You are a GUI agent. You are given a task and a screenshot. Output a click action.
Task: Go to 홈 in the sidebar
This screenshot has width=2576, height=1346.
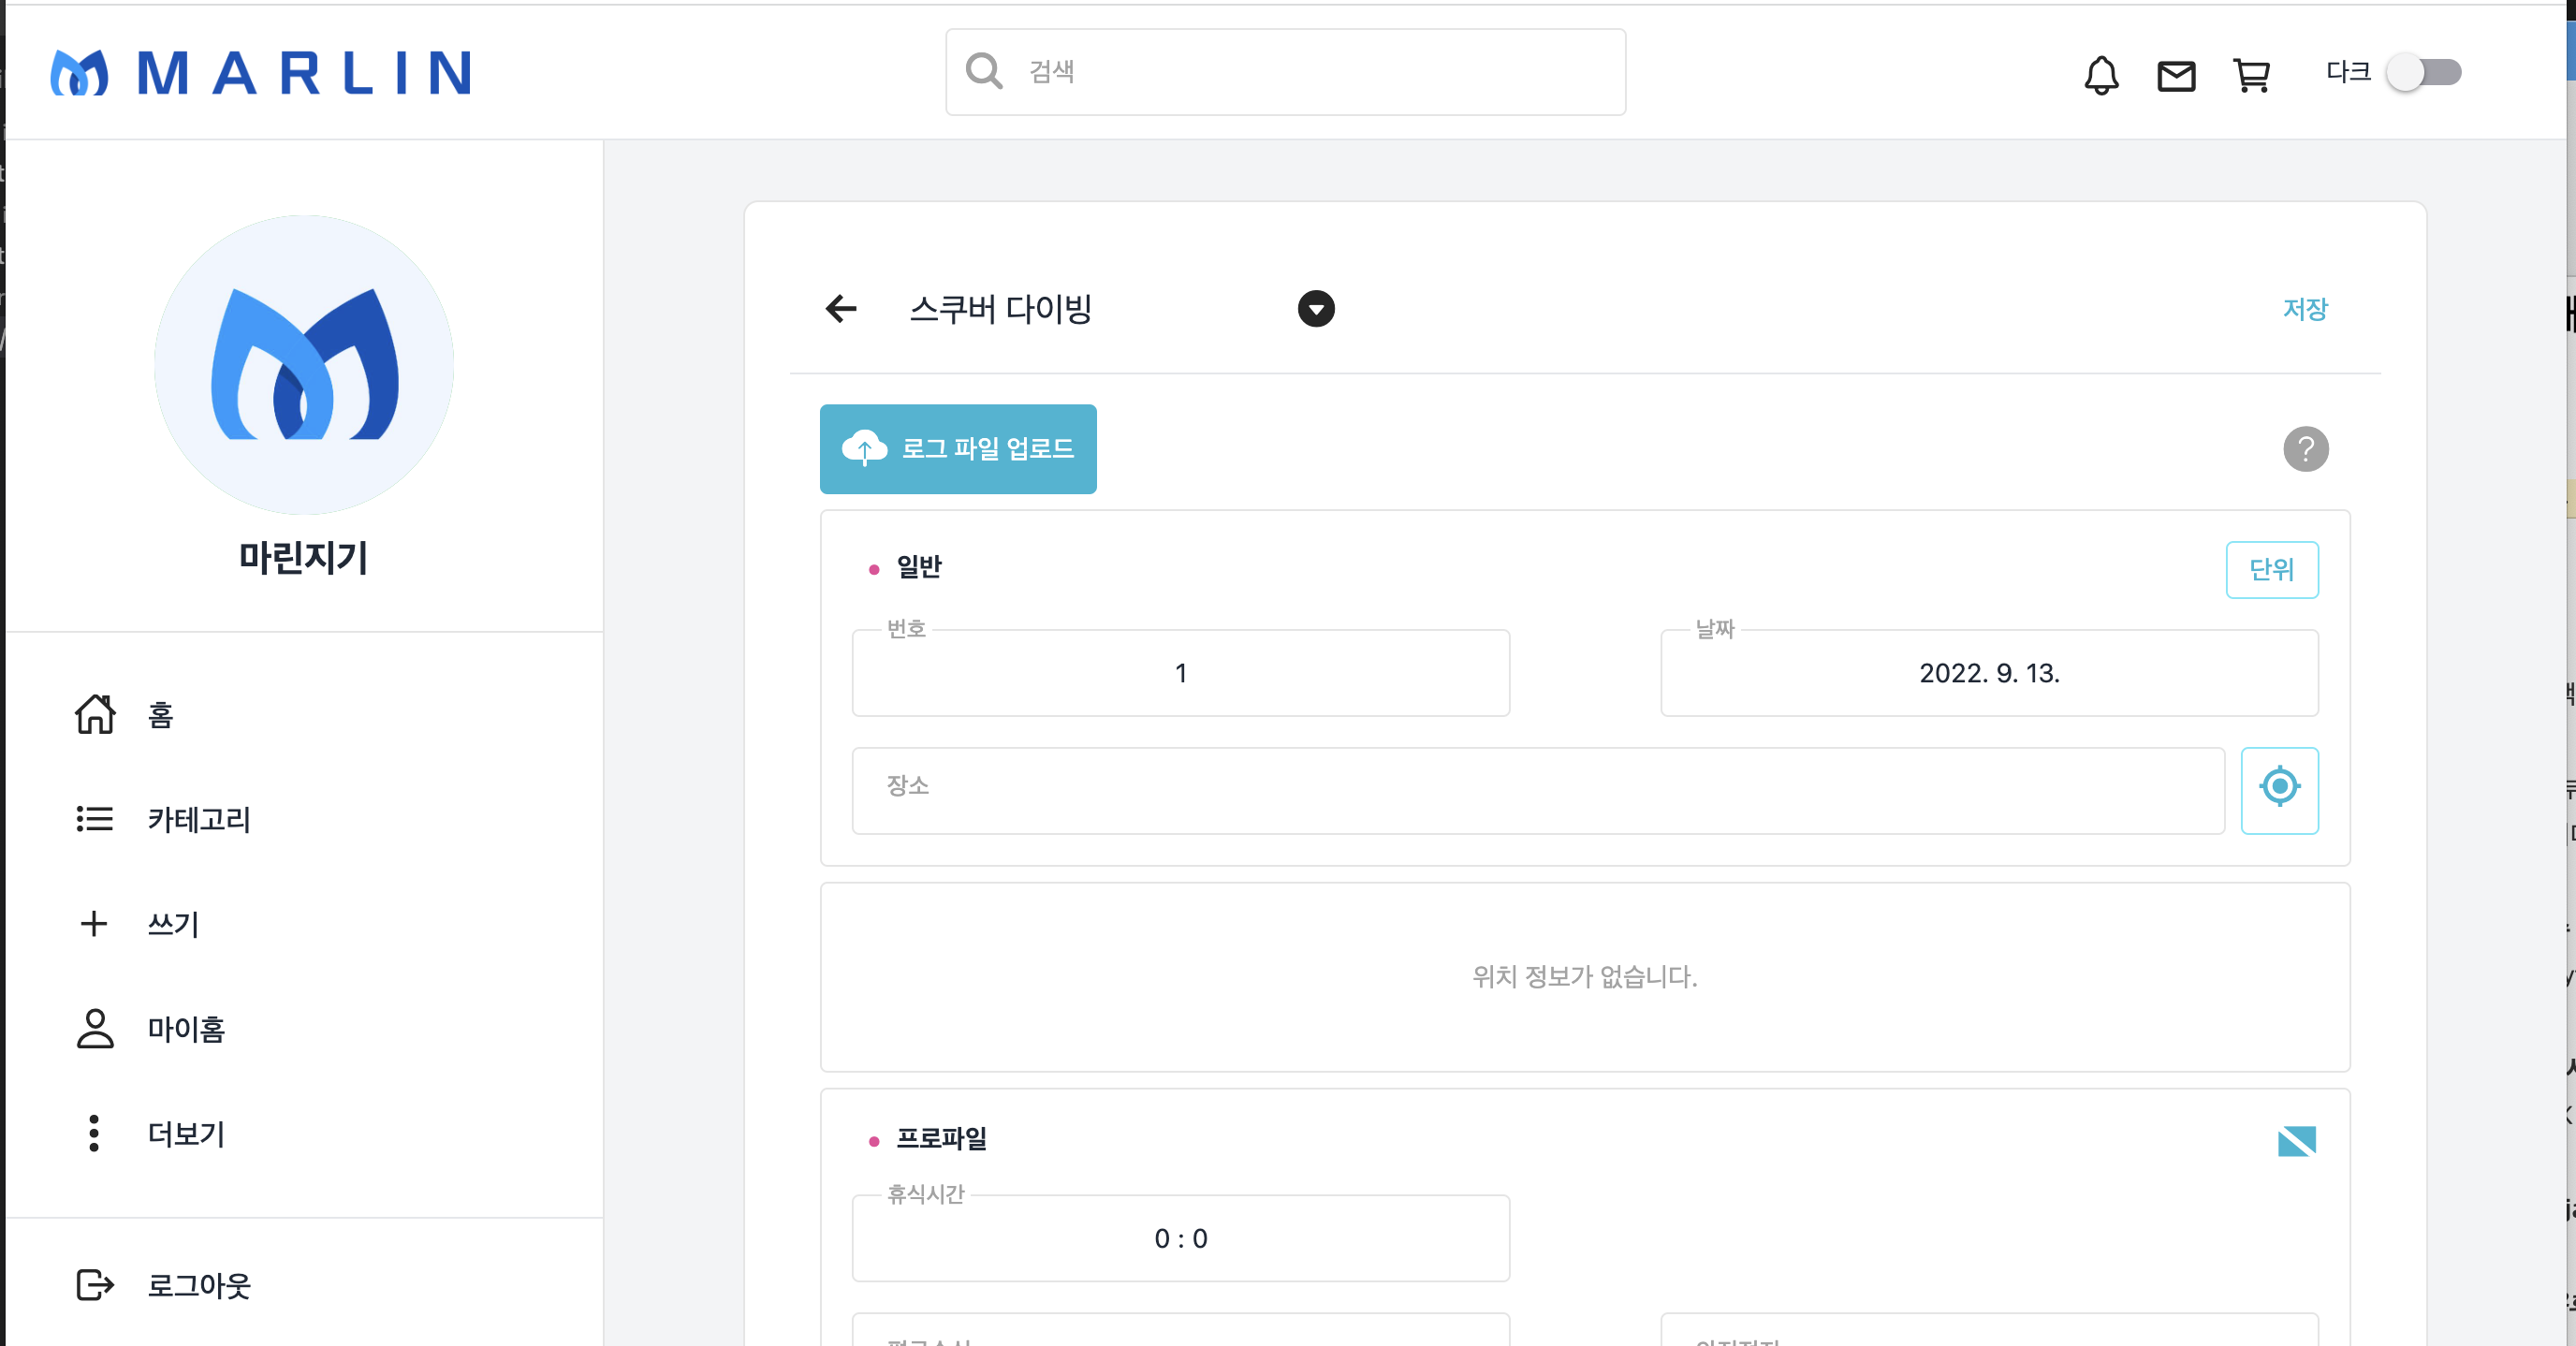(x=160, y=715)
